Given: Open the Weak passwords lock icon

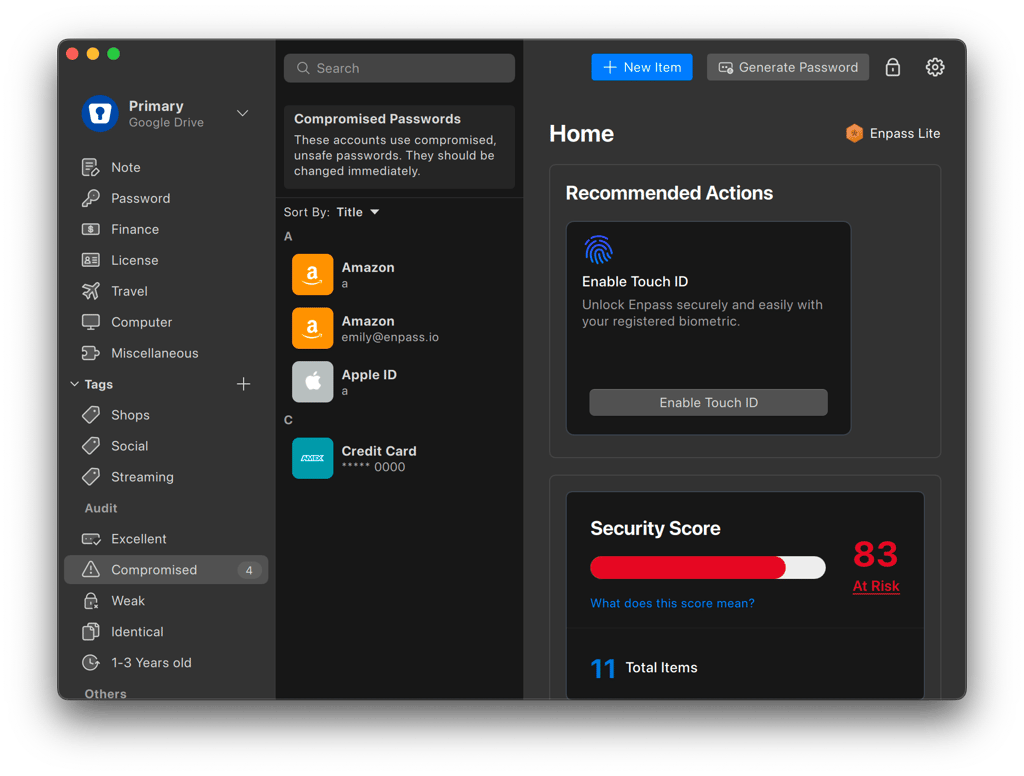Looking at the screenshot, I should 91,600.
